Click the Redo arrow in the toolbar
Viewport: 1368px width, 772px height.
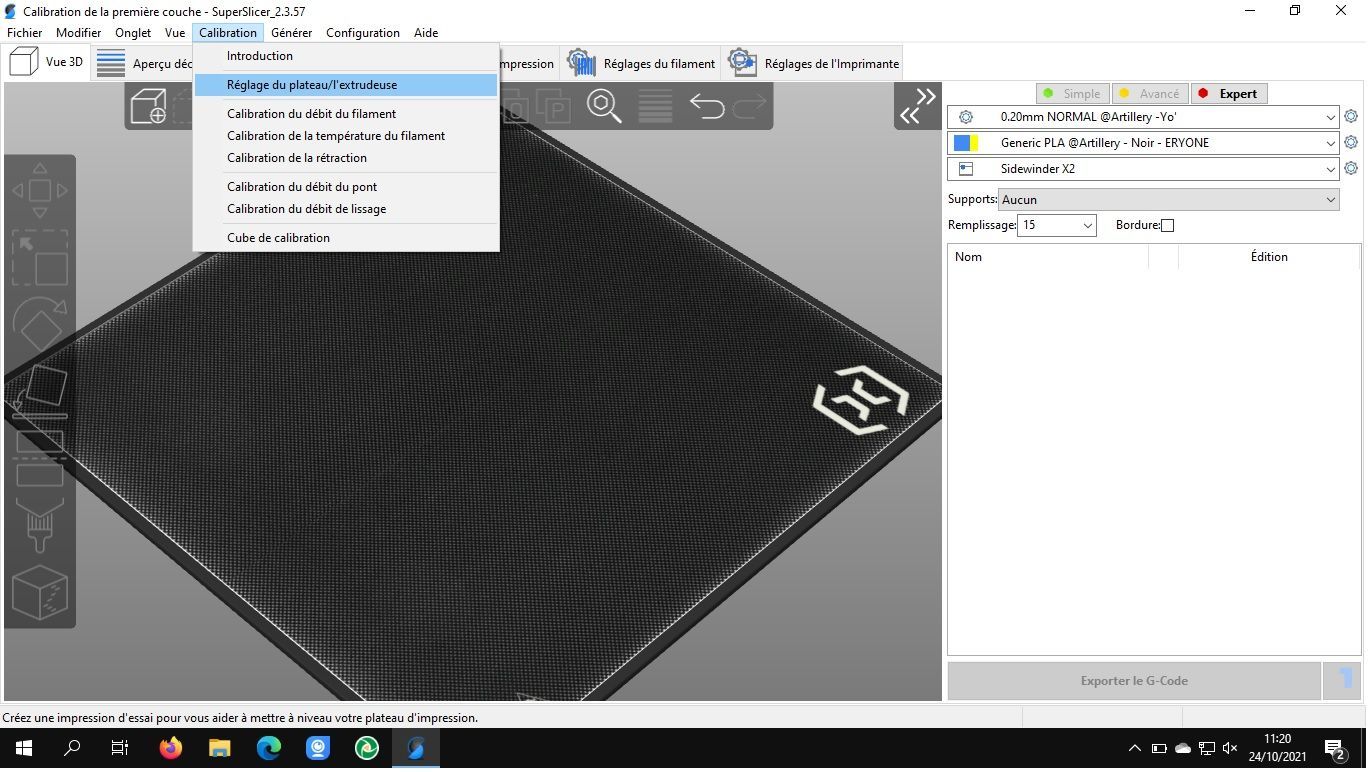point(749,105)
